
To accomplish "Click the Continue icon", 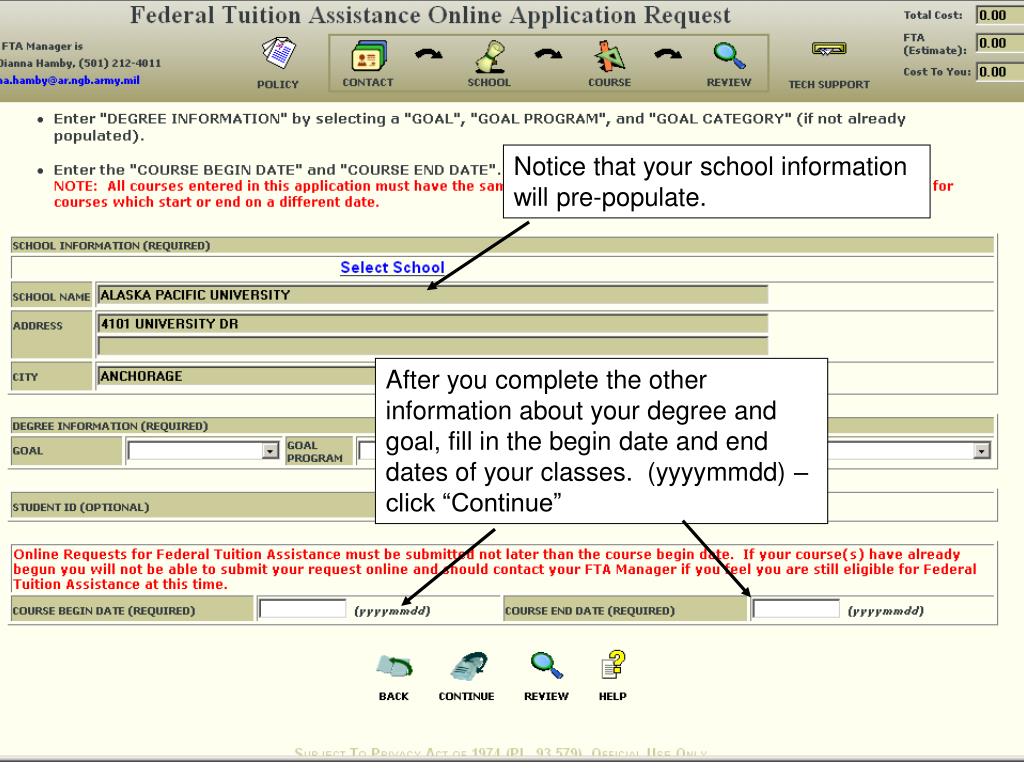I will pos(468,666).
